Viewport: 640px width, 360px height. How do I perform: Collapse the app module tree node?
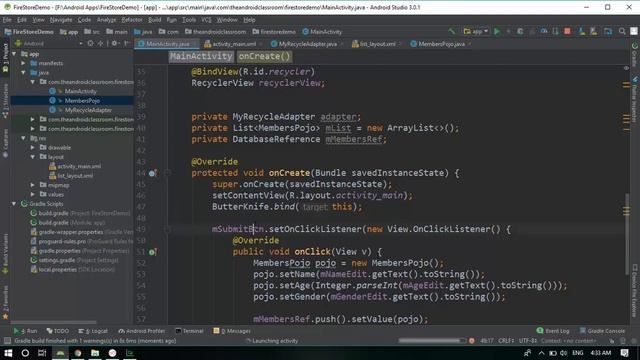(x=14, y=54)
